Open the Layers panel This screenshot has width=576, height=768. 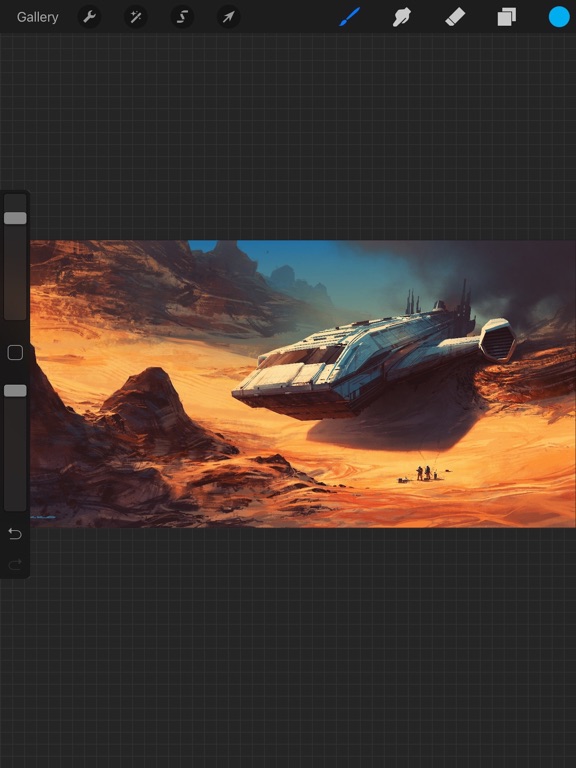point(506,17)
